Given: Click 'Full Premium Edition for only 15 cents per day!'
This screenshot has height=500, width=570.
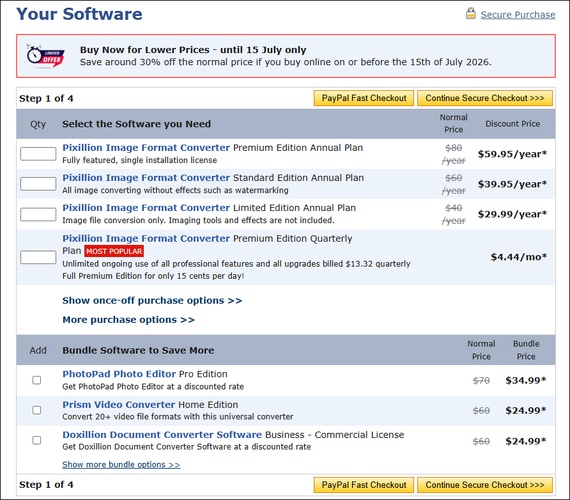Looking at the screenshot, I should [153, 276].
